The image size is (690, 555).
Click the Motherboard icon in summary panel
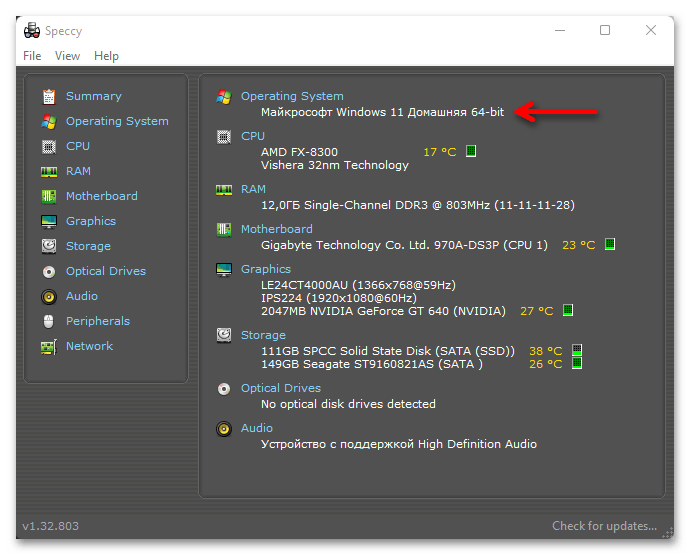click(224, 229)
